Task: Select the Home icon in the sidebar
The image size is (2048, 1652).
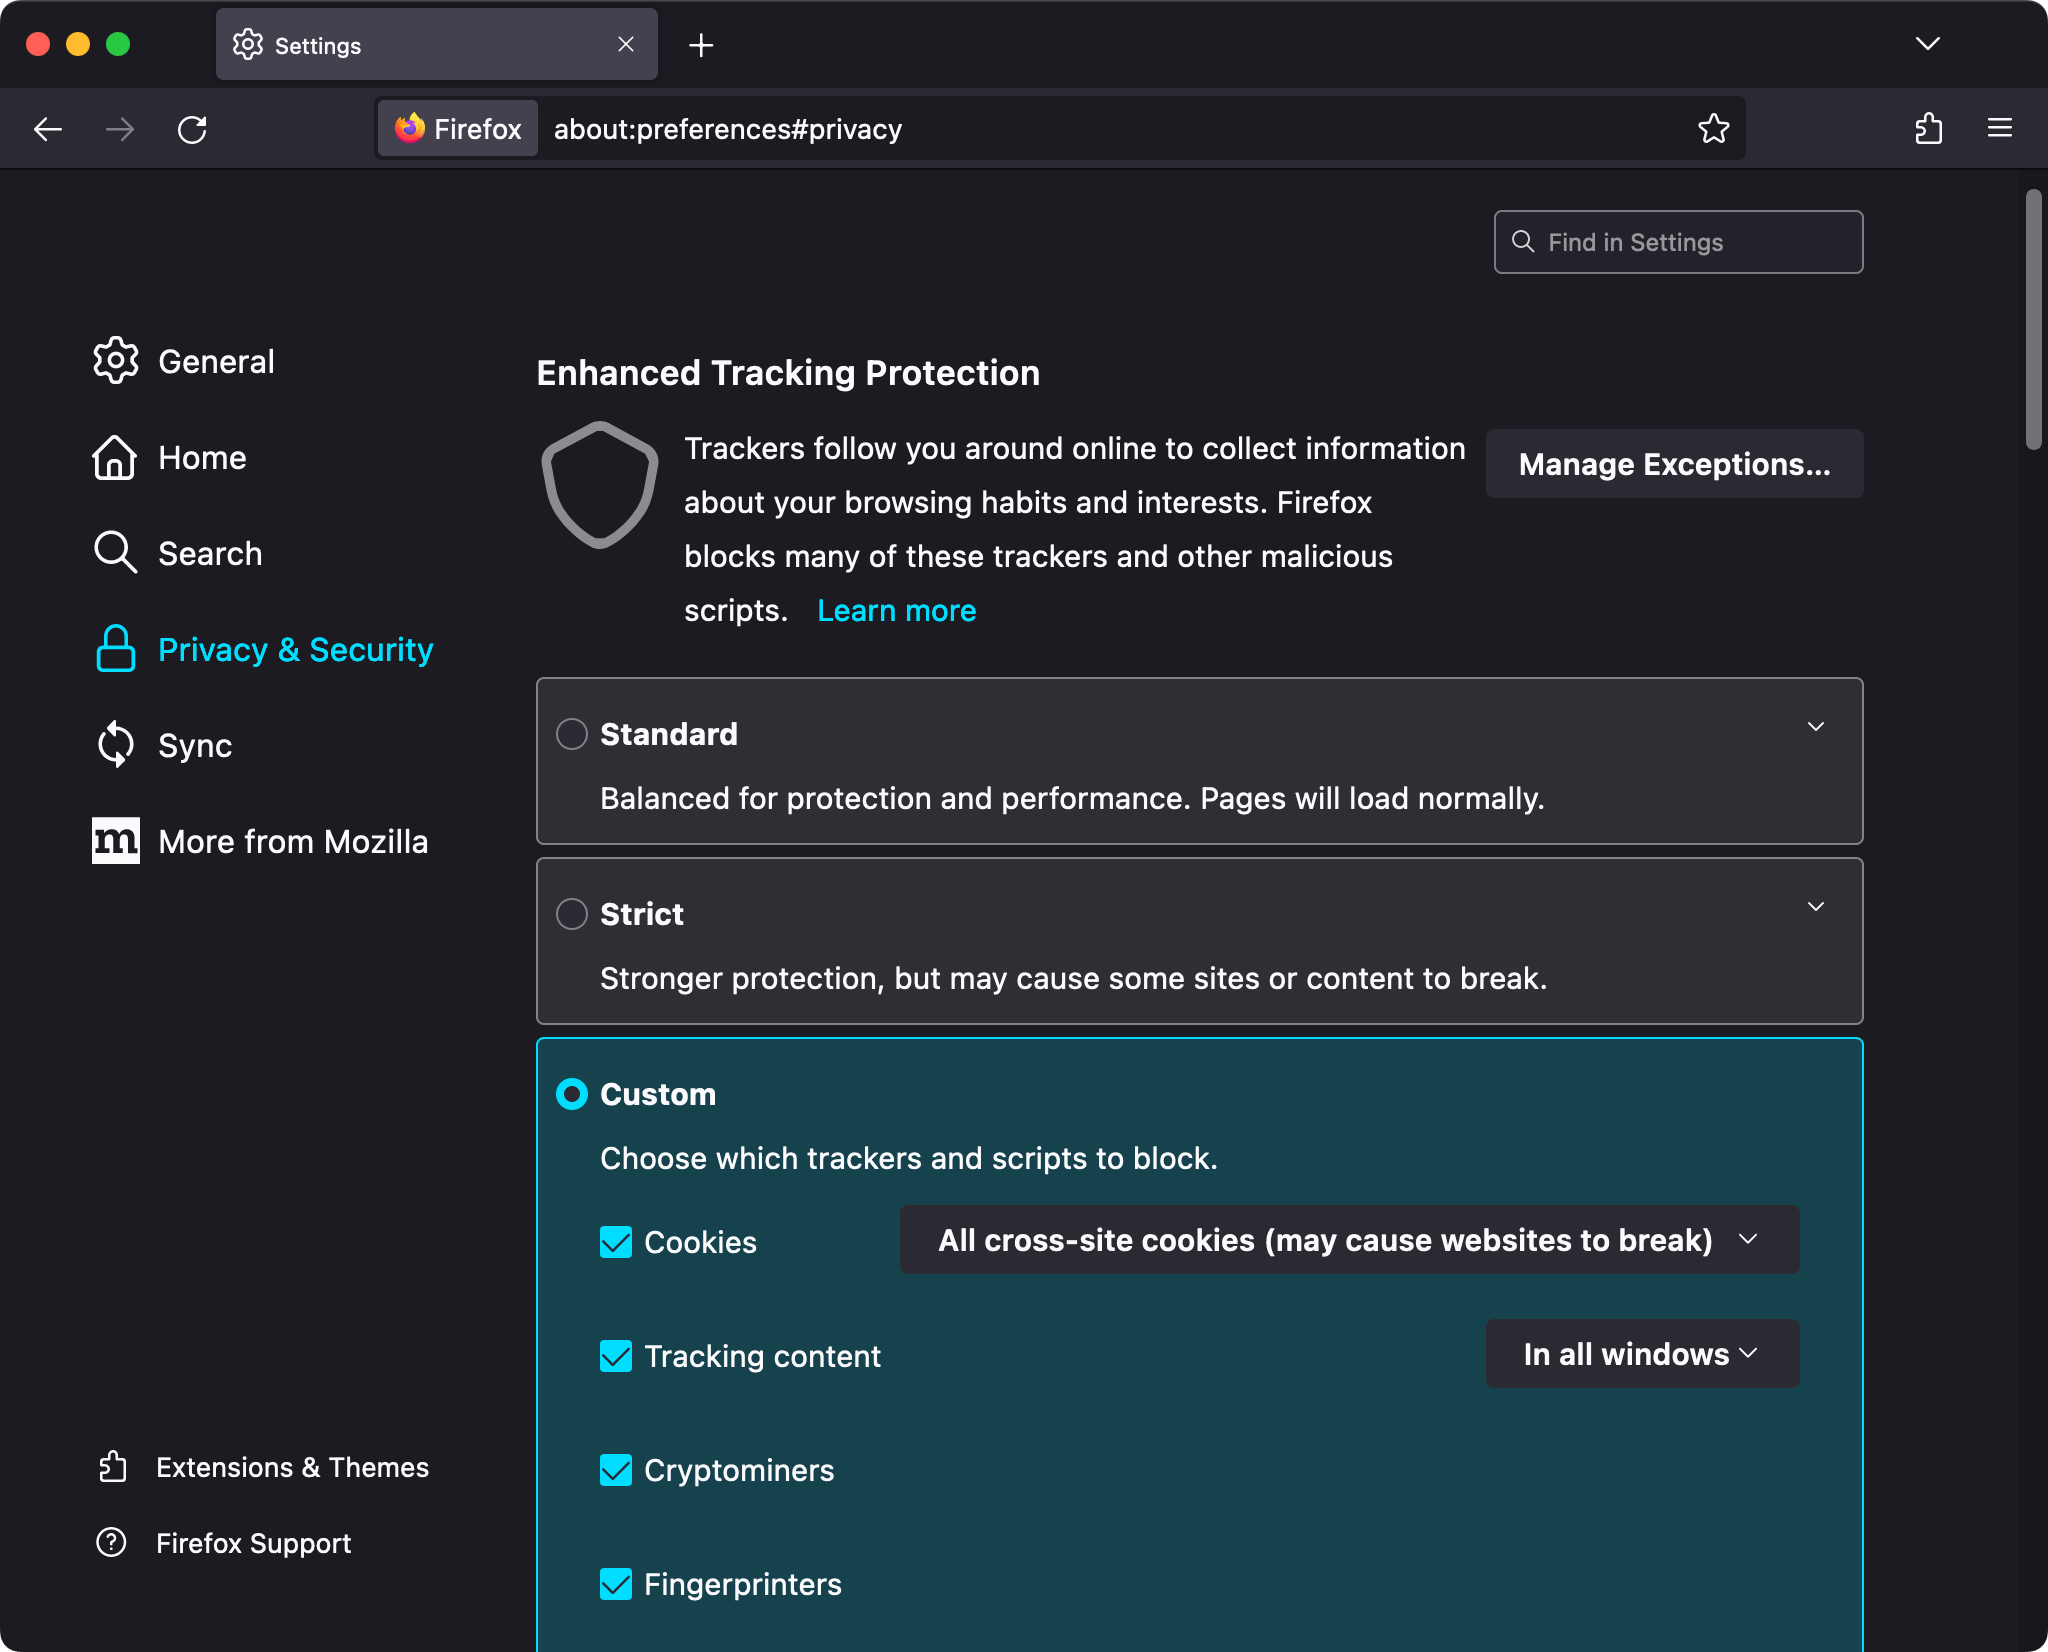Action: coord(115,457)
